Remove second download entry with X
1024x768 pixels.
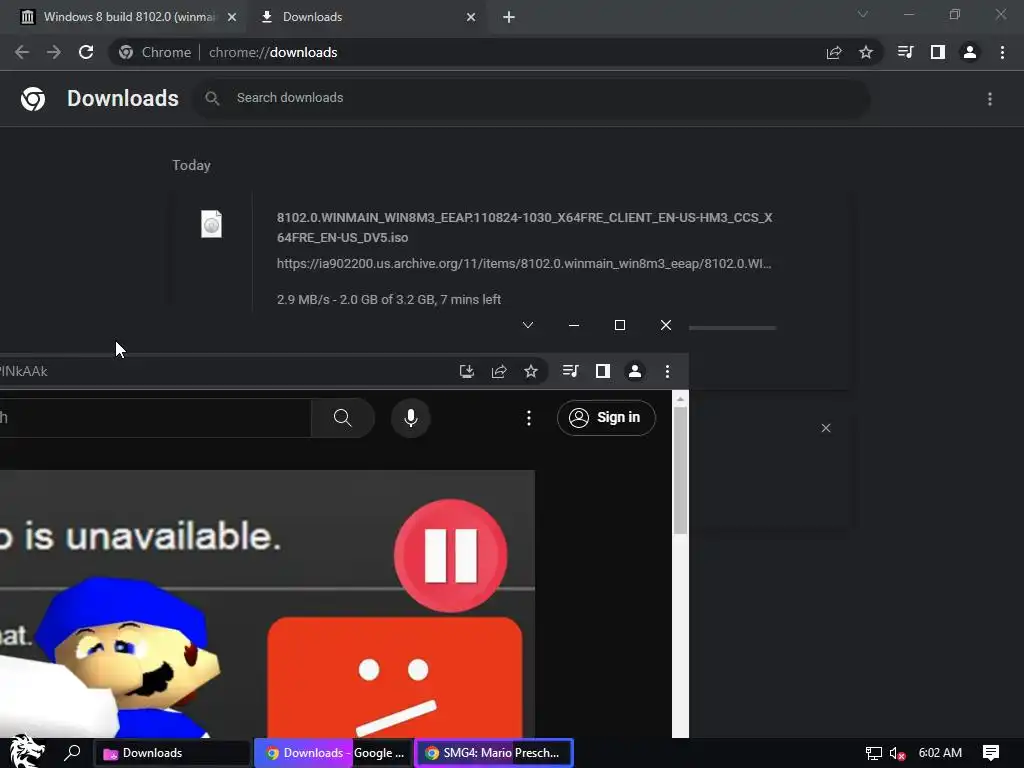click(x=826, y=428)
